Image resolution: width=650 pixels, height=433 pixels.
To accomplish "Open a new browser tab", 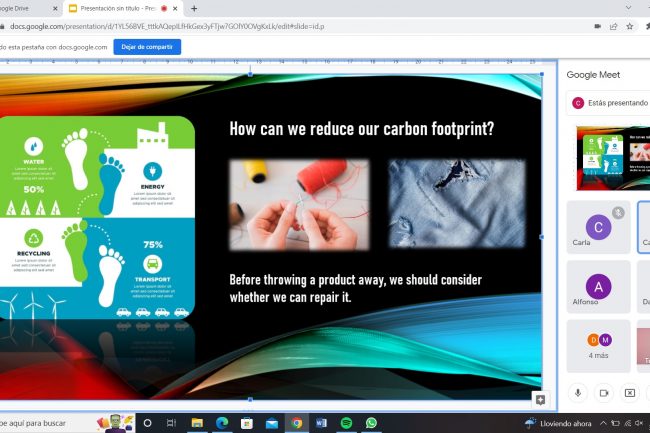I will point(194,8).
